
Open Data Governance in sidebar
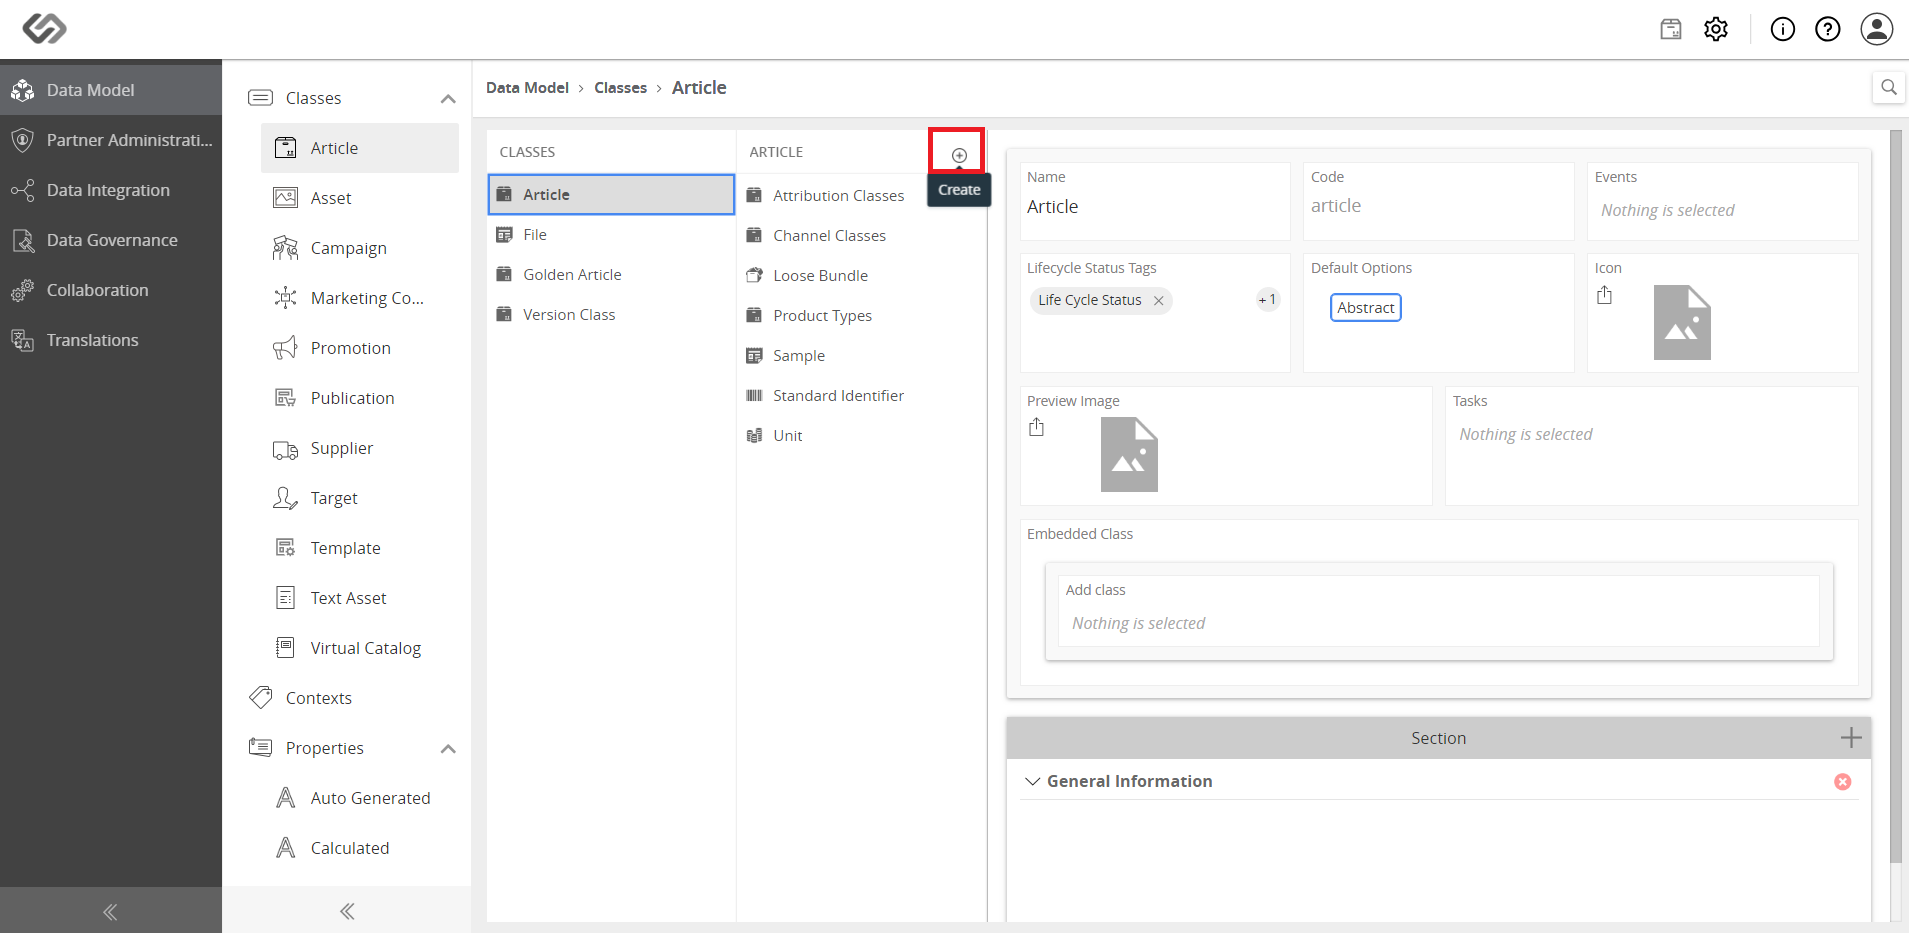pos(111,240)
